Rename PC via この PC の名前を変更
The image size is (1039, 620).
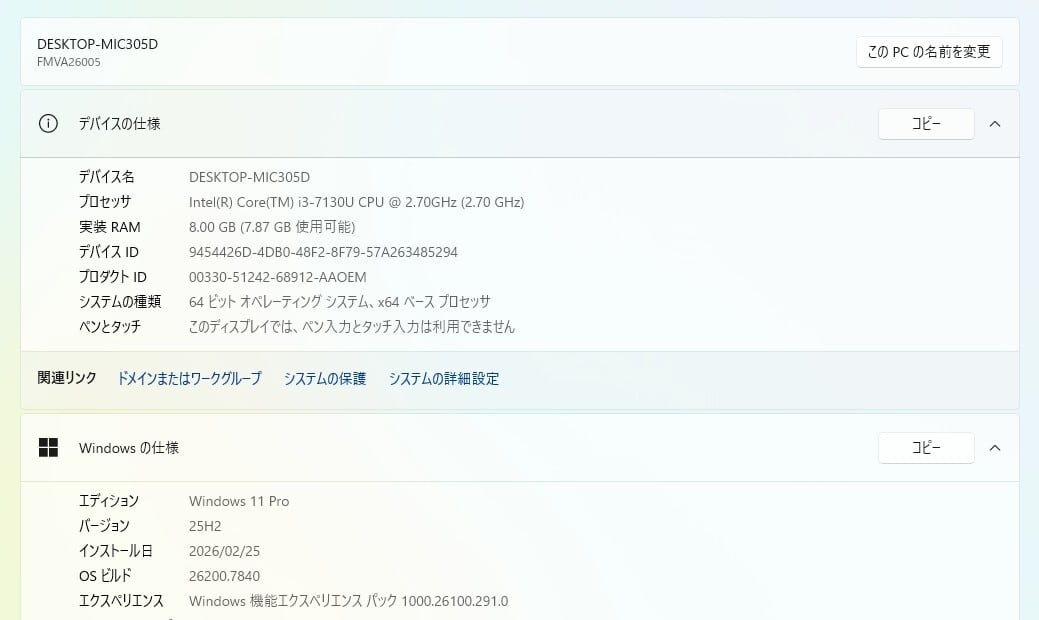point(929,52)
